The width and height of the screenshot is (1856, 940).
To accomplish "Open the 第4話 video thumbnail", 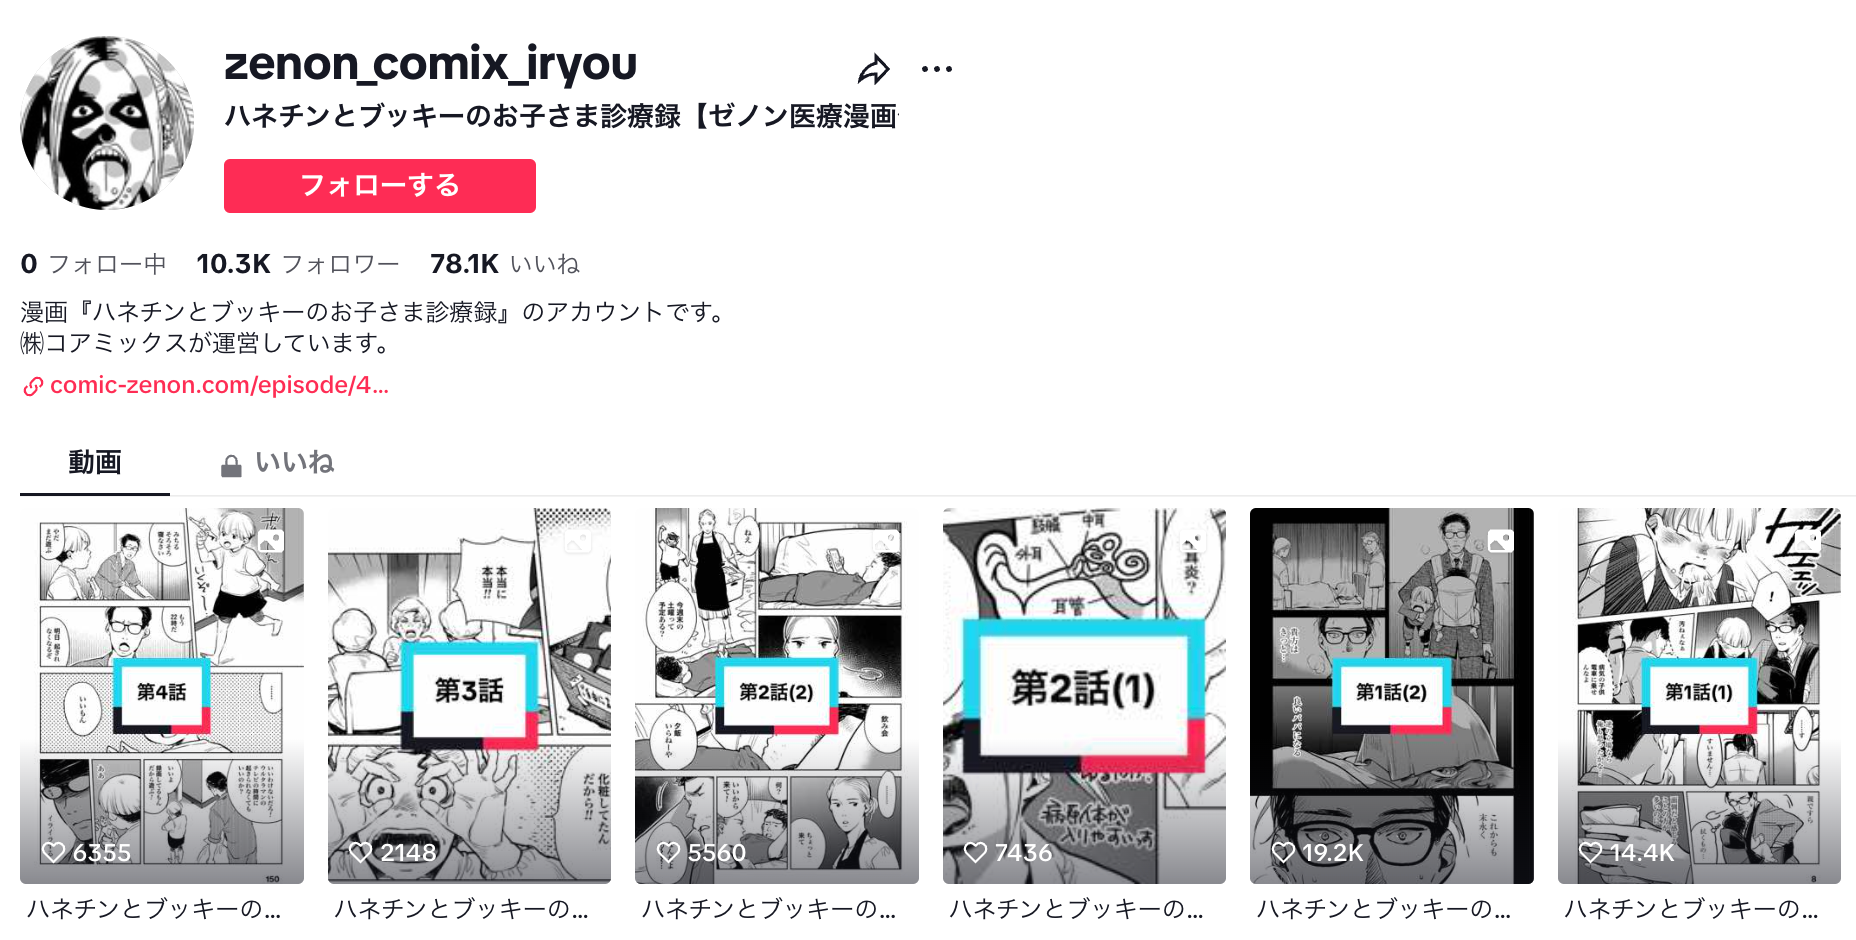I will pyautogui.click(x=162, y=696).
